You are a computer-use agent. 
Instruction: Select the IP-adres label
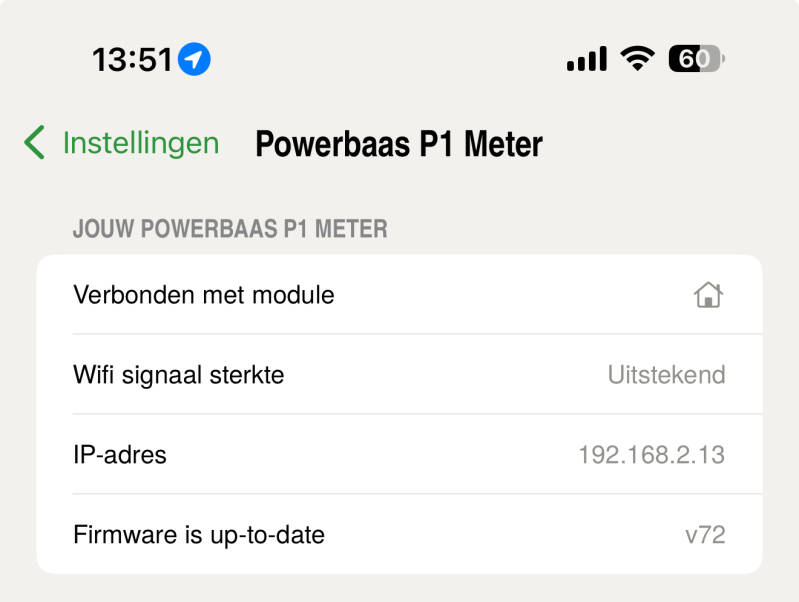[120, 455]
